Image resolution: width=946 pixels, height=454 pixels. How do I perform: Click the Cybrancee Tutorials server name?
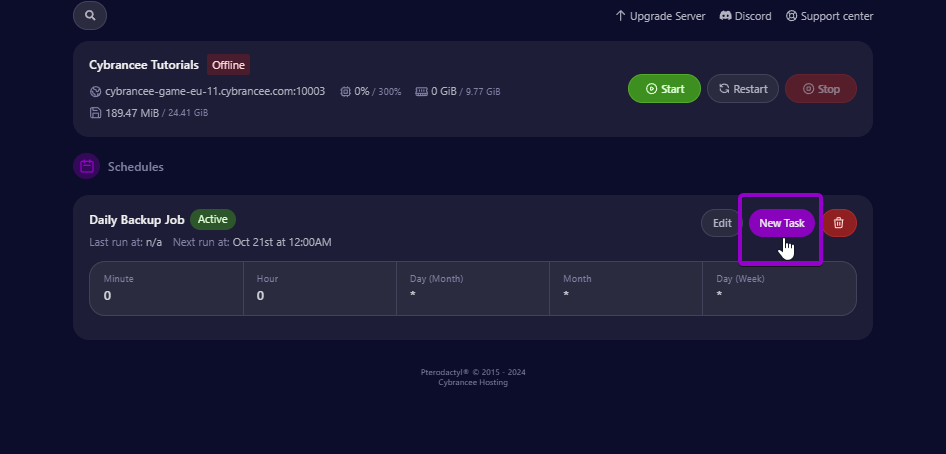[144, 65]
